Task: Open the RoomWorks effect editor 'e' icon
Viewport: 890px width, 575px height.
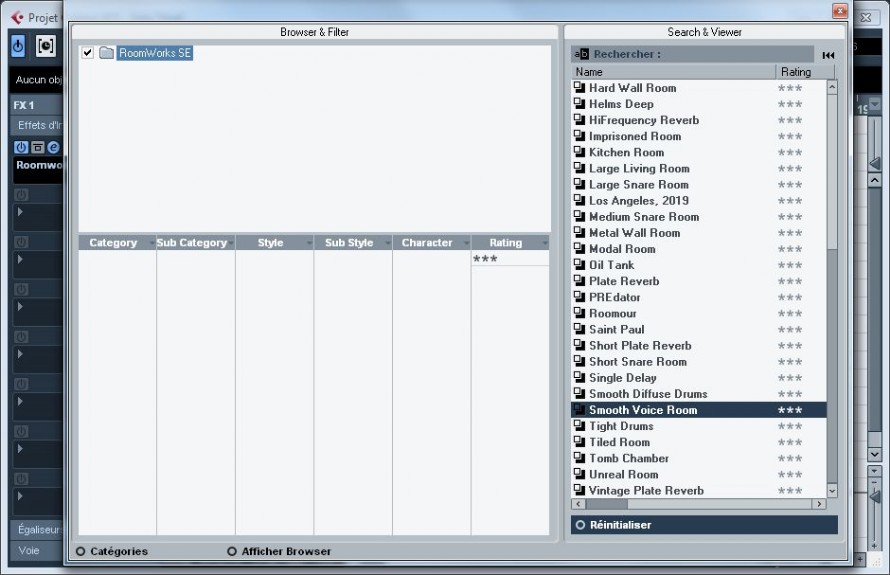Action: (53, 147)
